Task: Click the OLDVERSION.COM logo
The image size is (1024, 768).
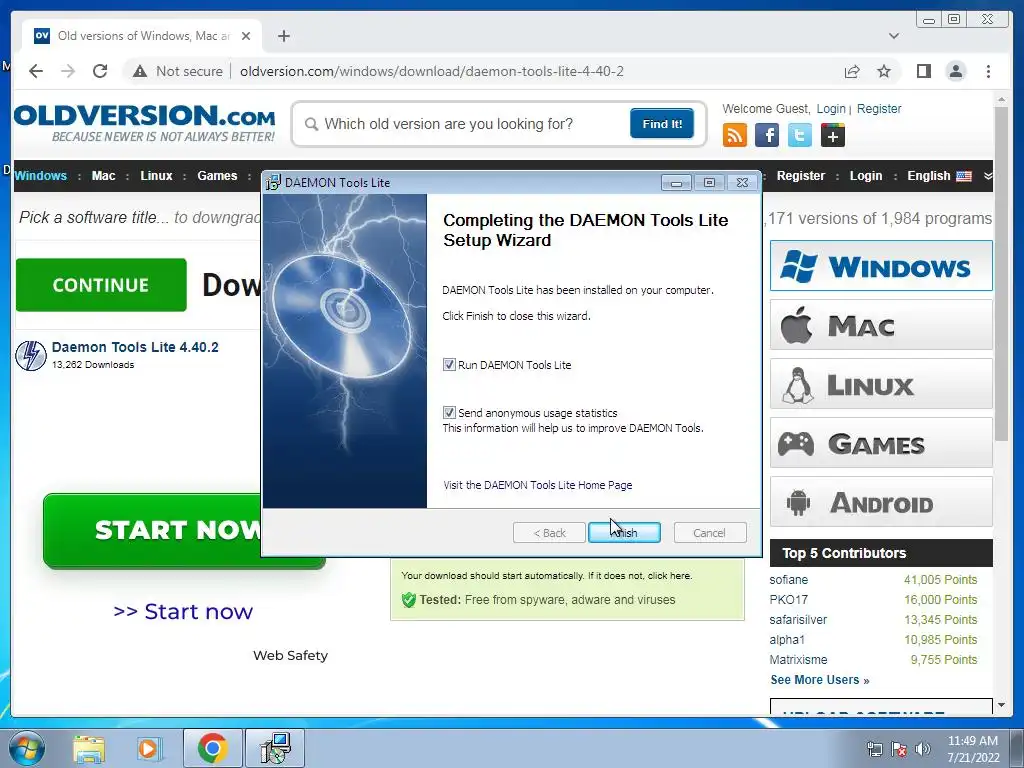Action: (144, 123)
